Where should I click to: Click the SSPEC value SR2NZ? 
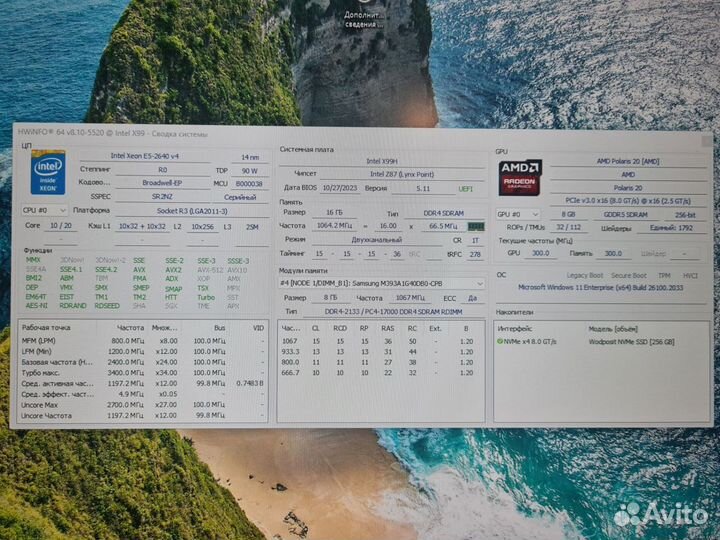point(163,197)
